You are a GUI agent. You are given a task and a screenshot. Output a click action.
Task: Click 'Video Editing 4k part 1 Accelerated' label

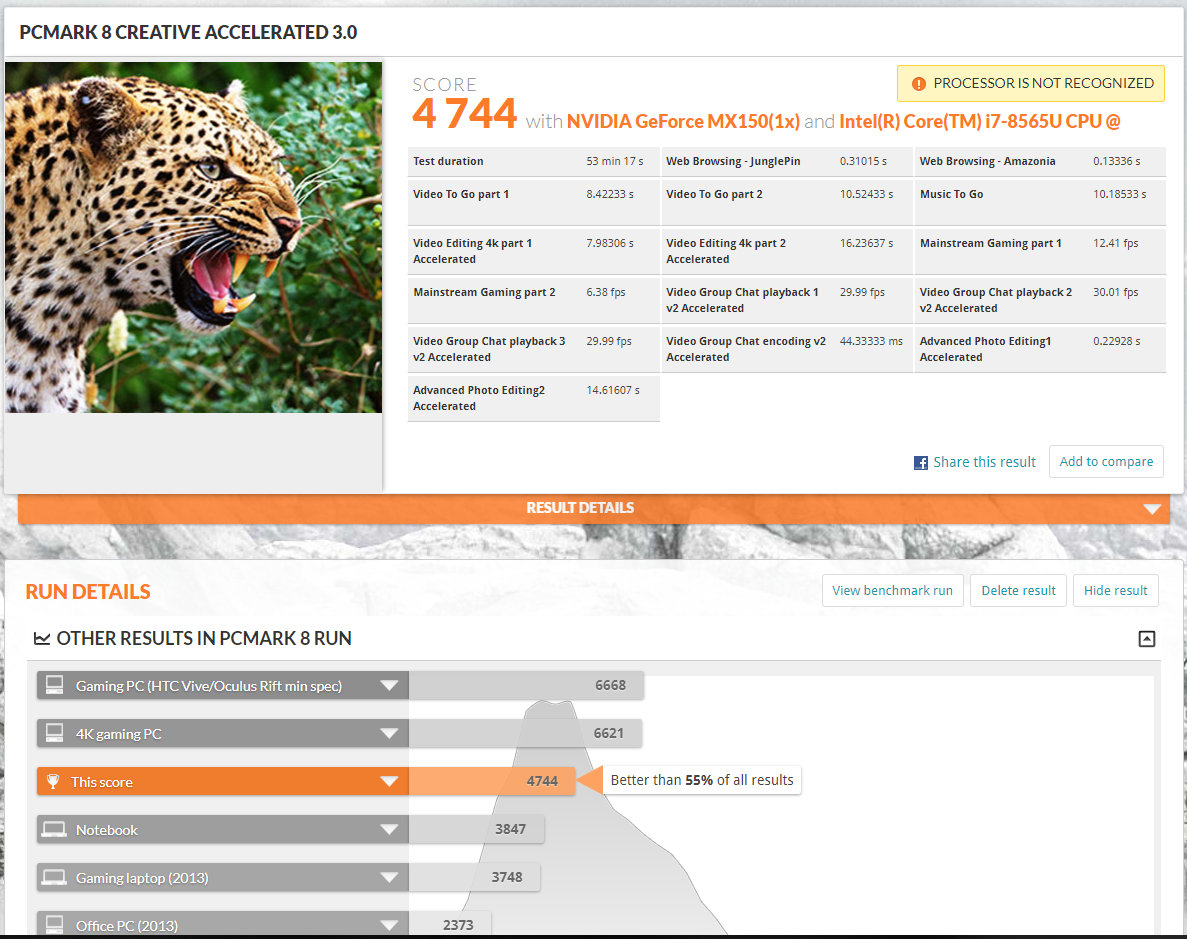click(x=472, y=251)
